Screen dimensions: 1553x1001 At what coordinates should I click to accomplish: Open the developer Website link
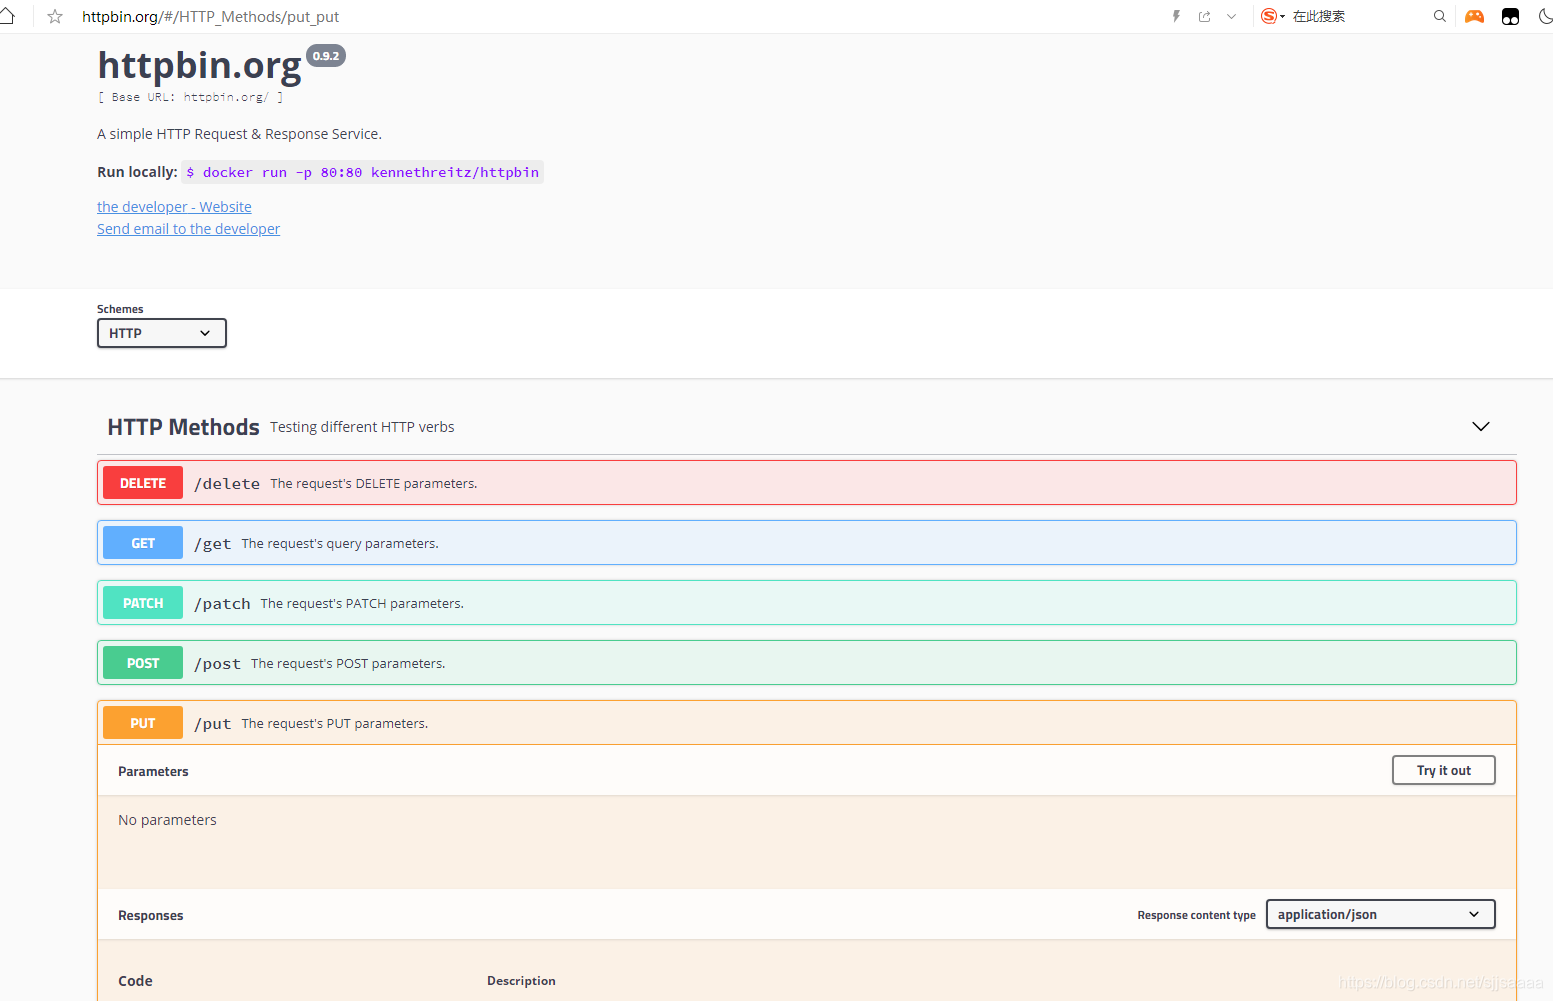(174, 207)
